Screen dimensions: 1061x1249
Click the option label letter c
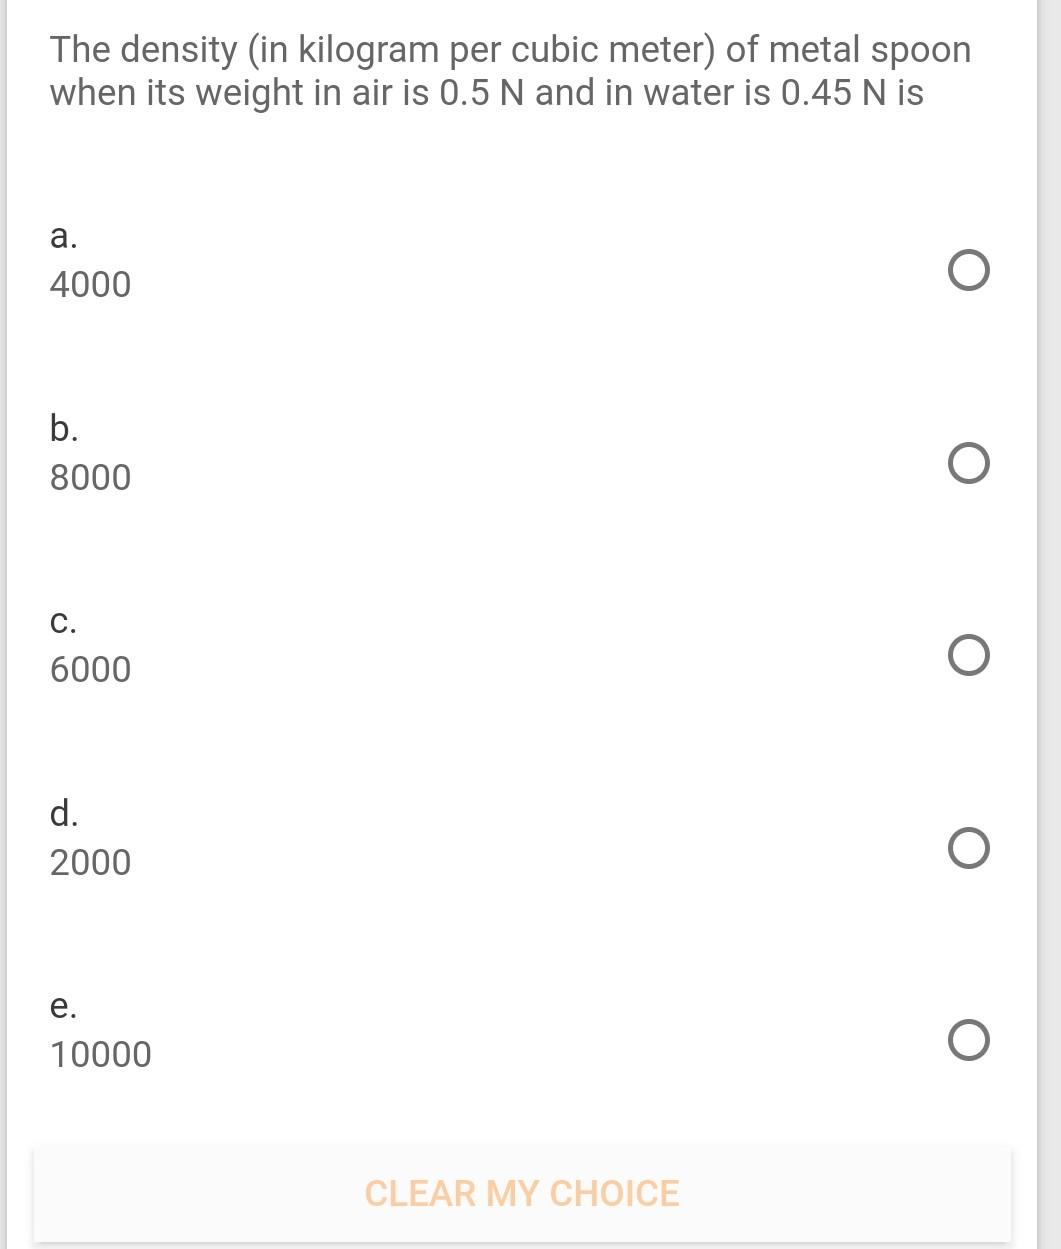(x=63, y=623)
